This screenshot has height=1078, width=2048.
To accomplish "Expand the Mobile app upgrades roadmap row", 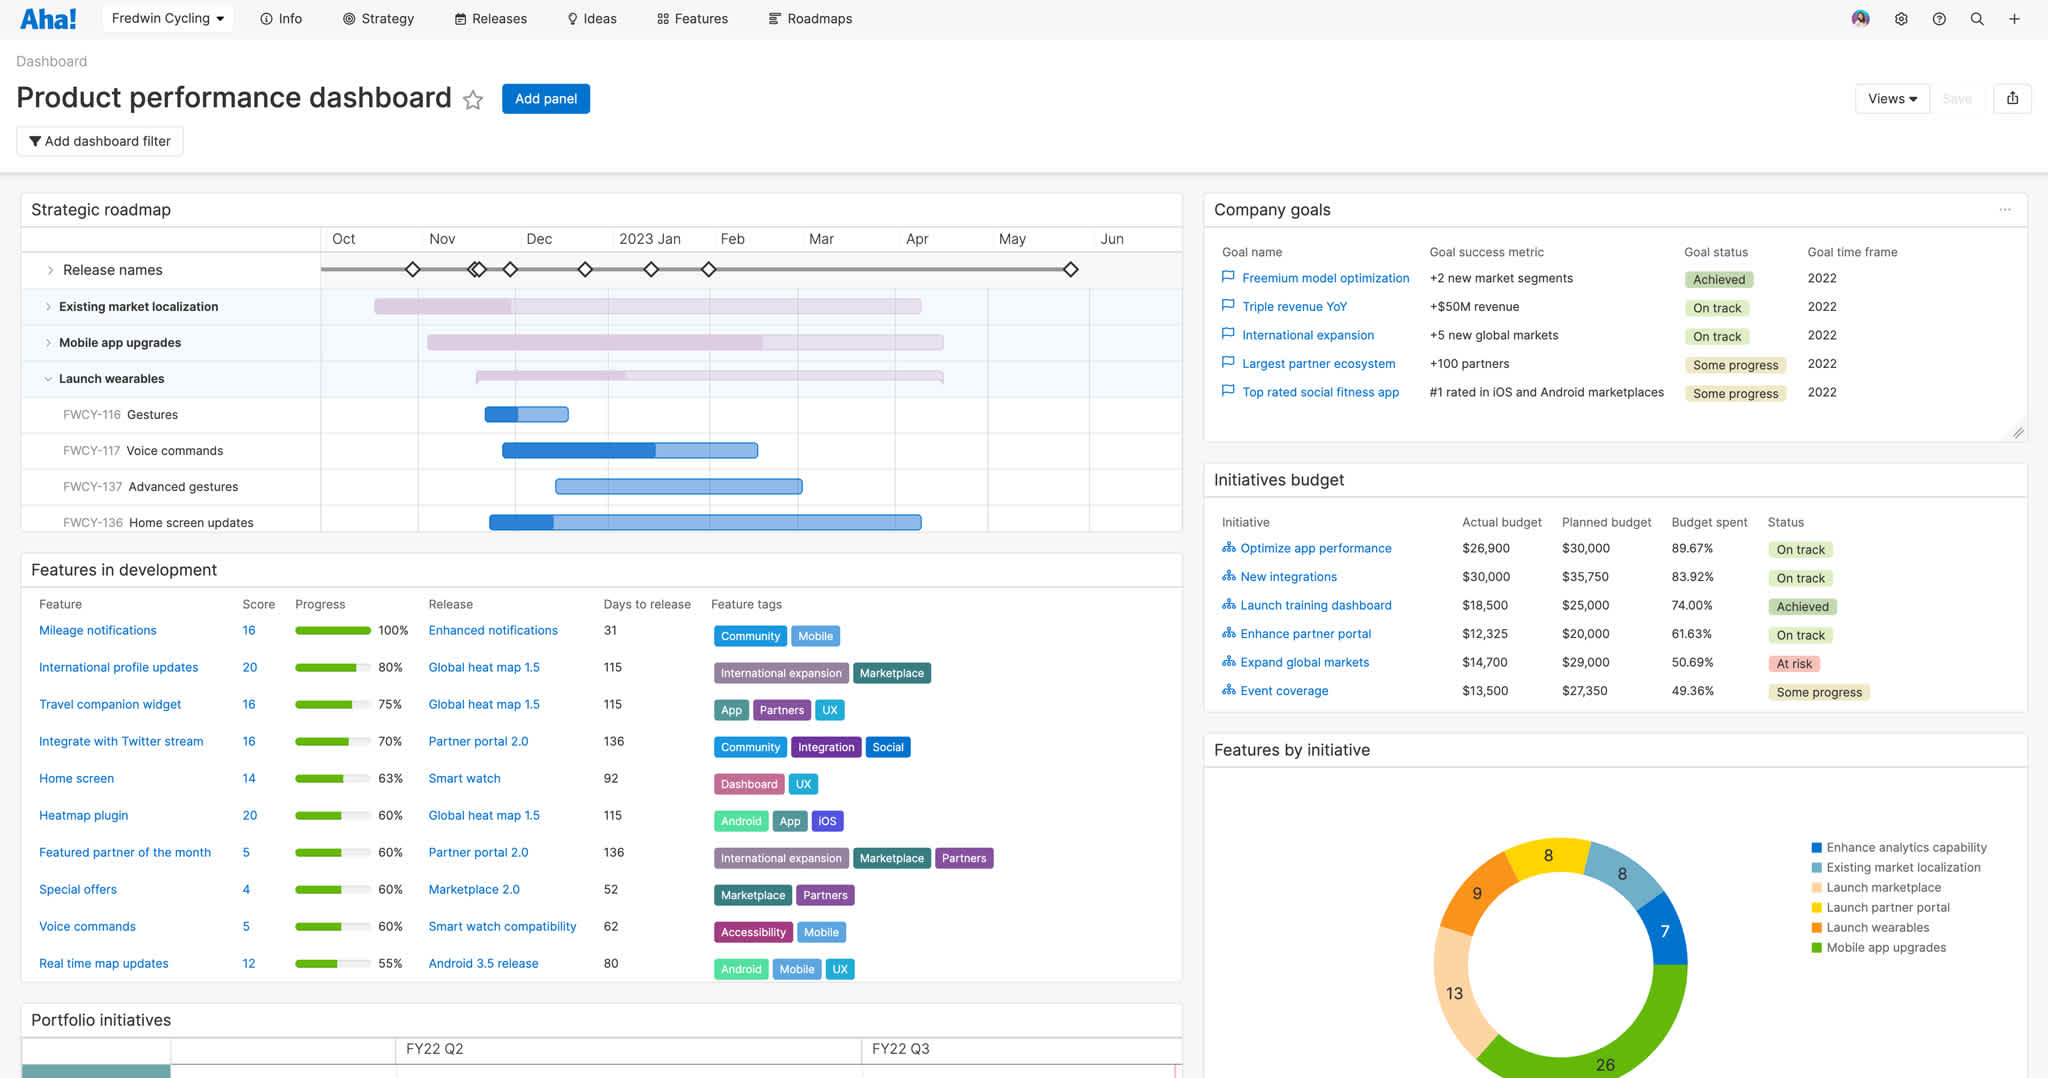I will [47, 342].
